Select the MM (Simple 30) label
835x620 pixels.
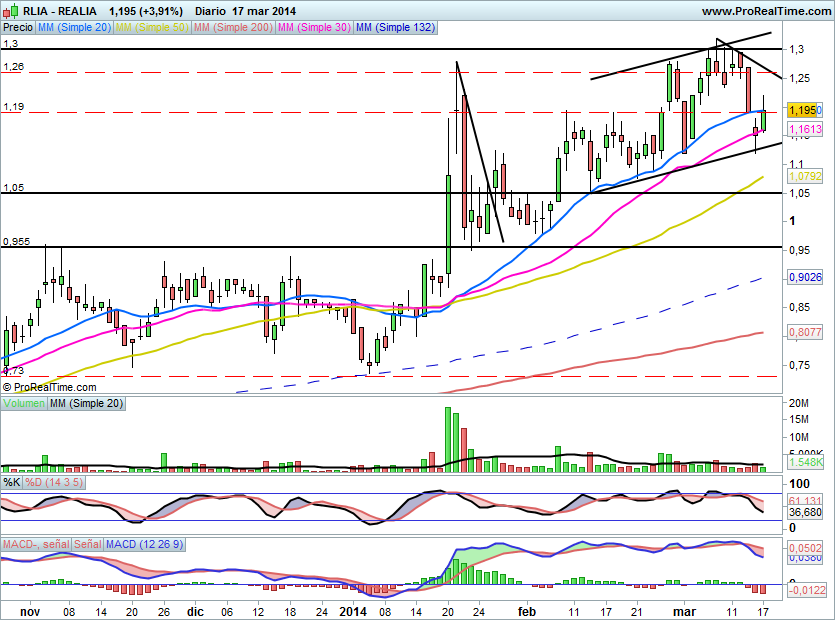(x=314, y=27)
